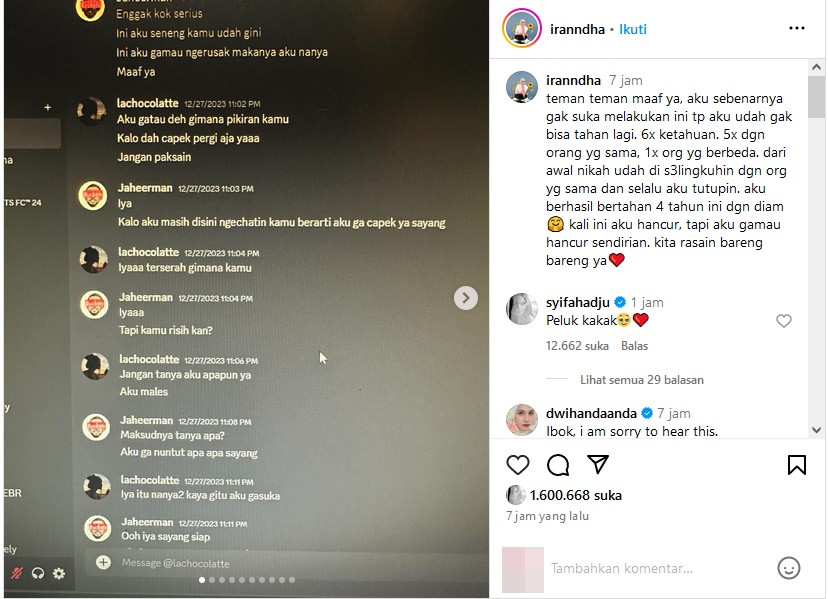The image size is (828, 599).
Task: Like syifahadju's comment with small heart
Action: pos(784,321)
